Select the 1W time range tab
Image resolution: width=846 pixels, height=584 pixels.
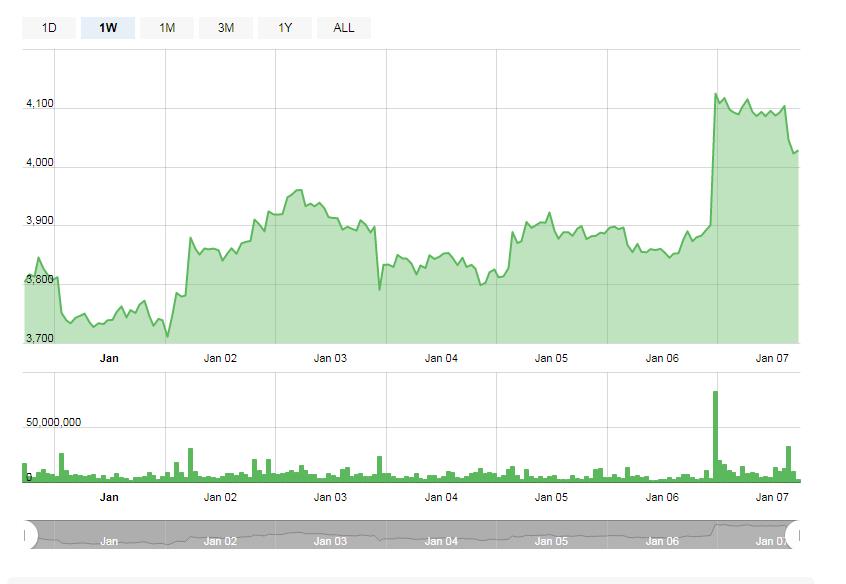[x=108, y=28]
